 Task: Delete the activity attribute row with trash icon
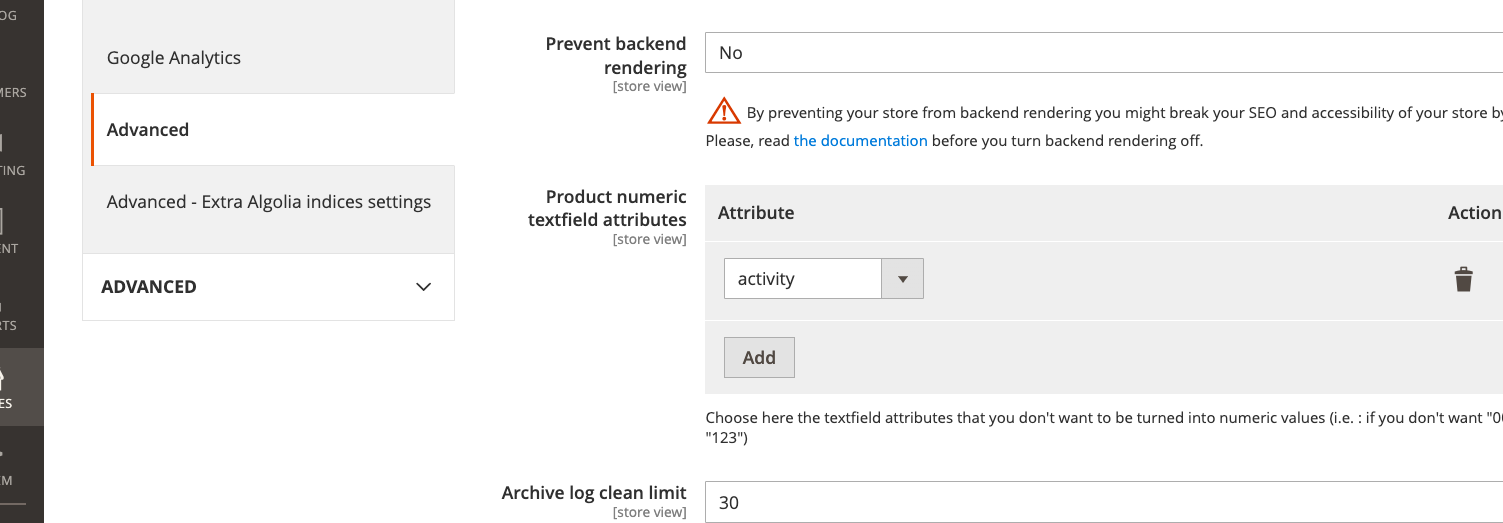point(1463,279)
